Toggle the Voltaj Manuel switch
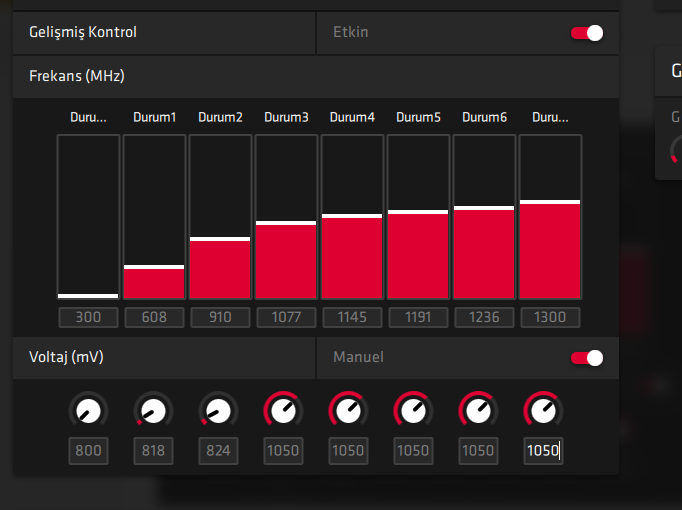 click(587, 358)
